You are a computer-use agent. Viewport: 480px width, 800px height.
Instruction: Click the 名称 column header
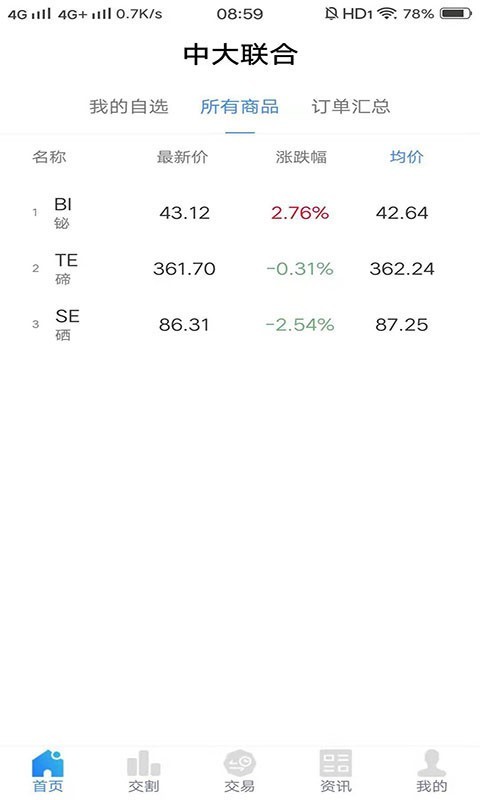click(49, 157)
